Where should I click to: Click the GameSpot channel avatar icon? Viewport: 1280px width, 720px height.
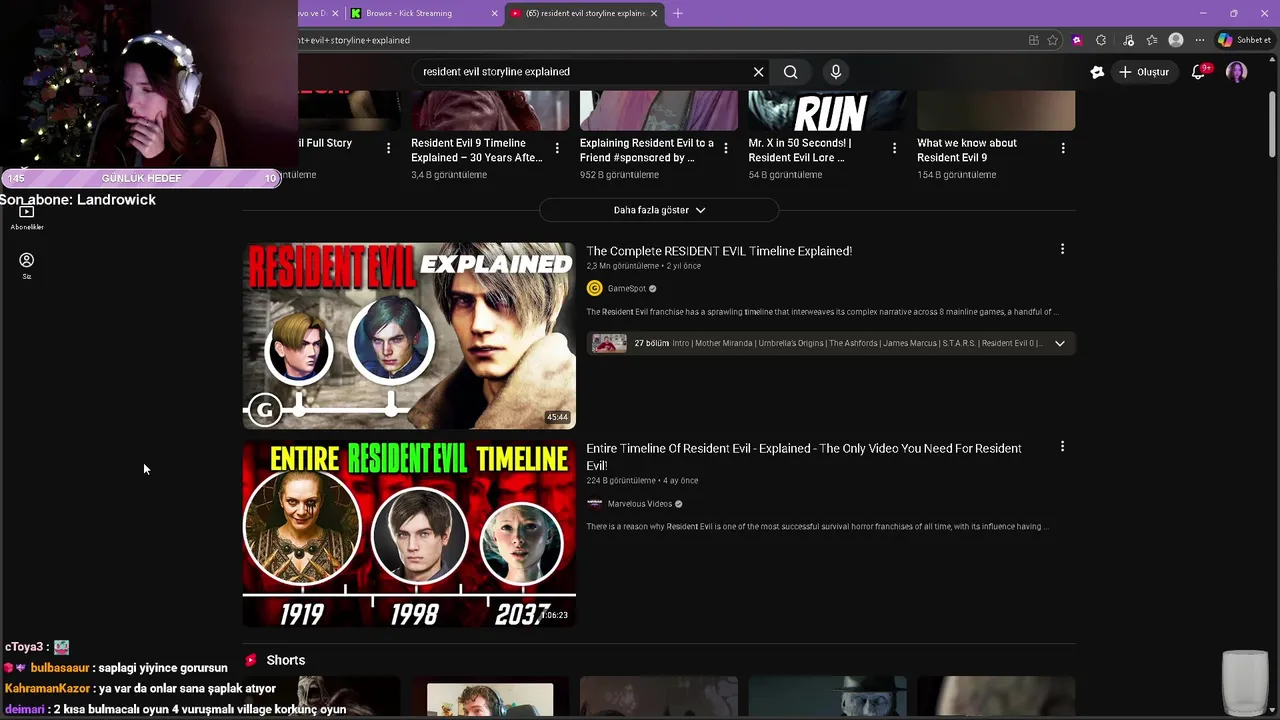pos(594,289)
